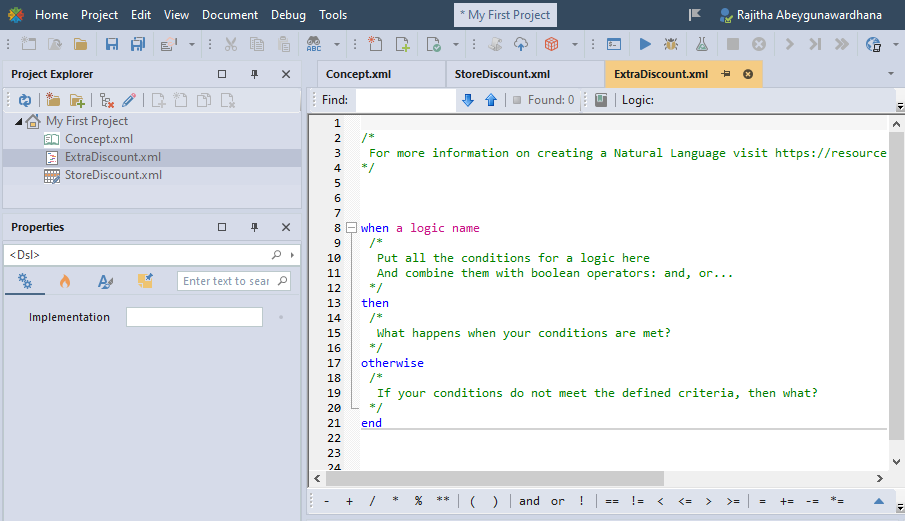Viewport: 905px width, 521px height.
Task: Open the Document menu
Action: coord(230,14)
